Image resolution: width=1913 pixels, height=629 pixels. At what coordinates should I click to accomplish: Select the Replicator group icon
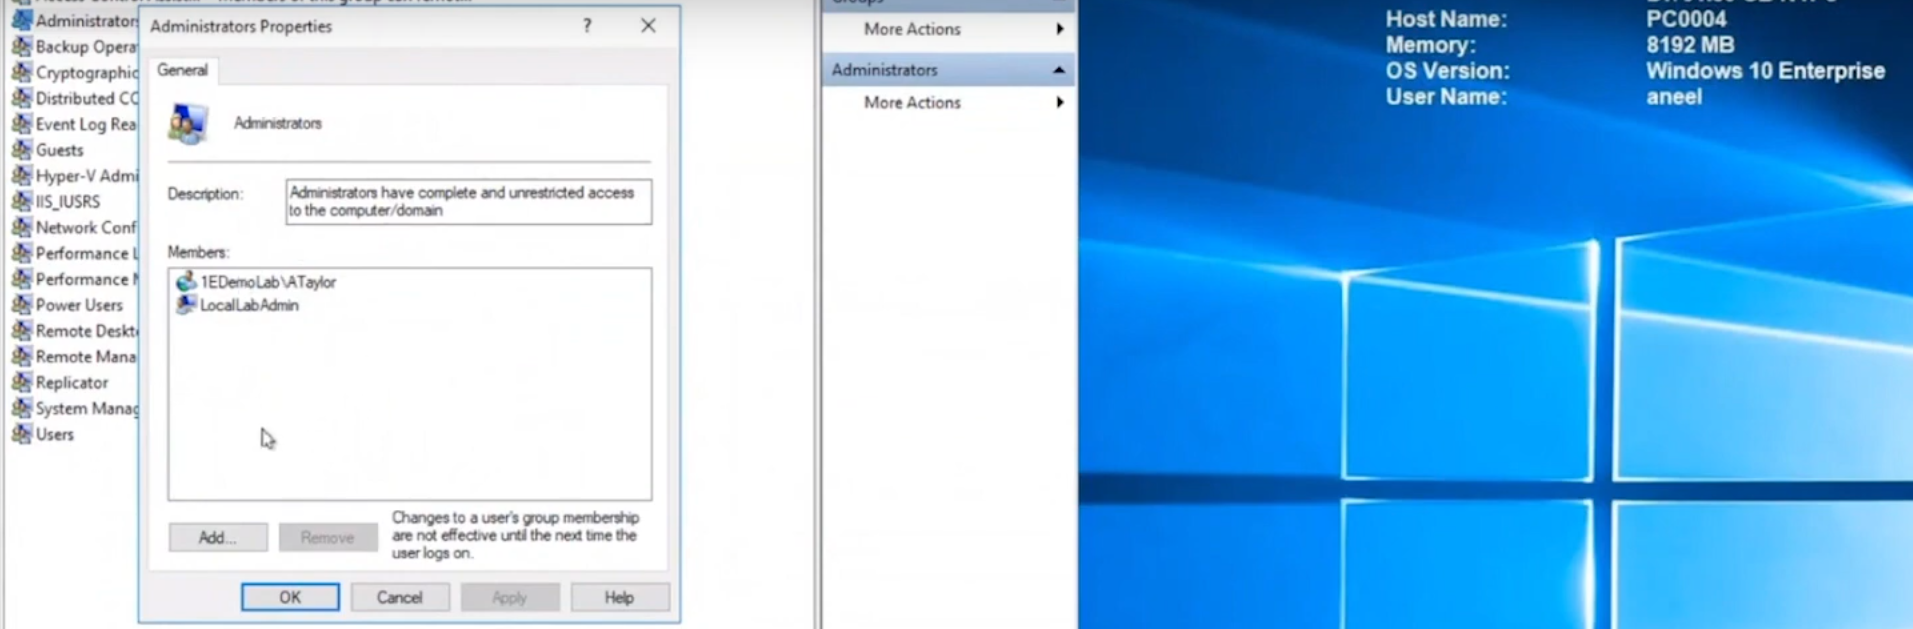pyautogui.click(x=21, y=382)
